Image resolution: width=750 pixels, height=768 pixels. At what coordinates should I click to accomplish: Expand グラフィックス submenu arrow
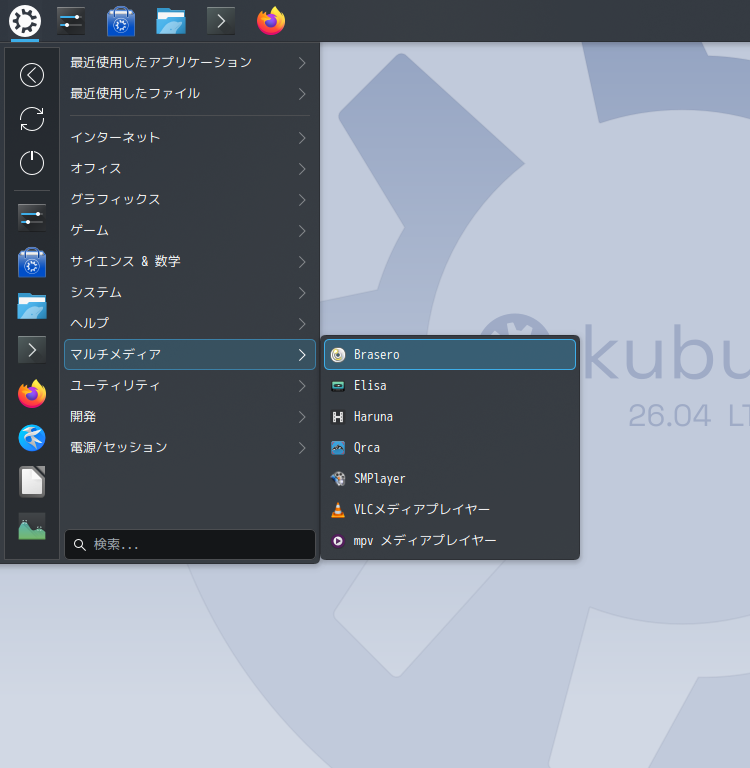coord(302,200)
